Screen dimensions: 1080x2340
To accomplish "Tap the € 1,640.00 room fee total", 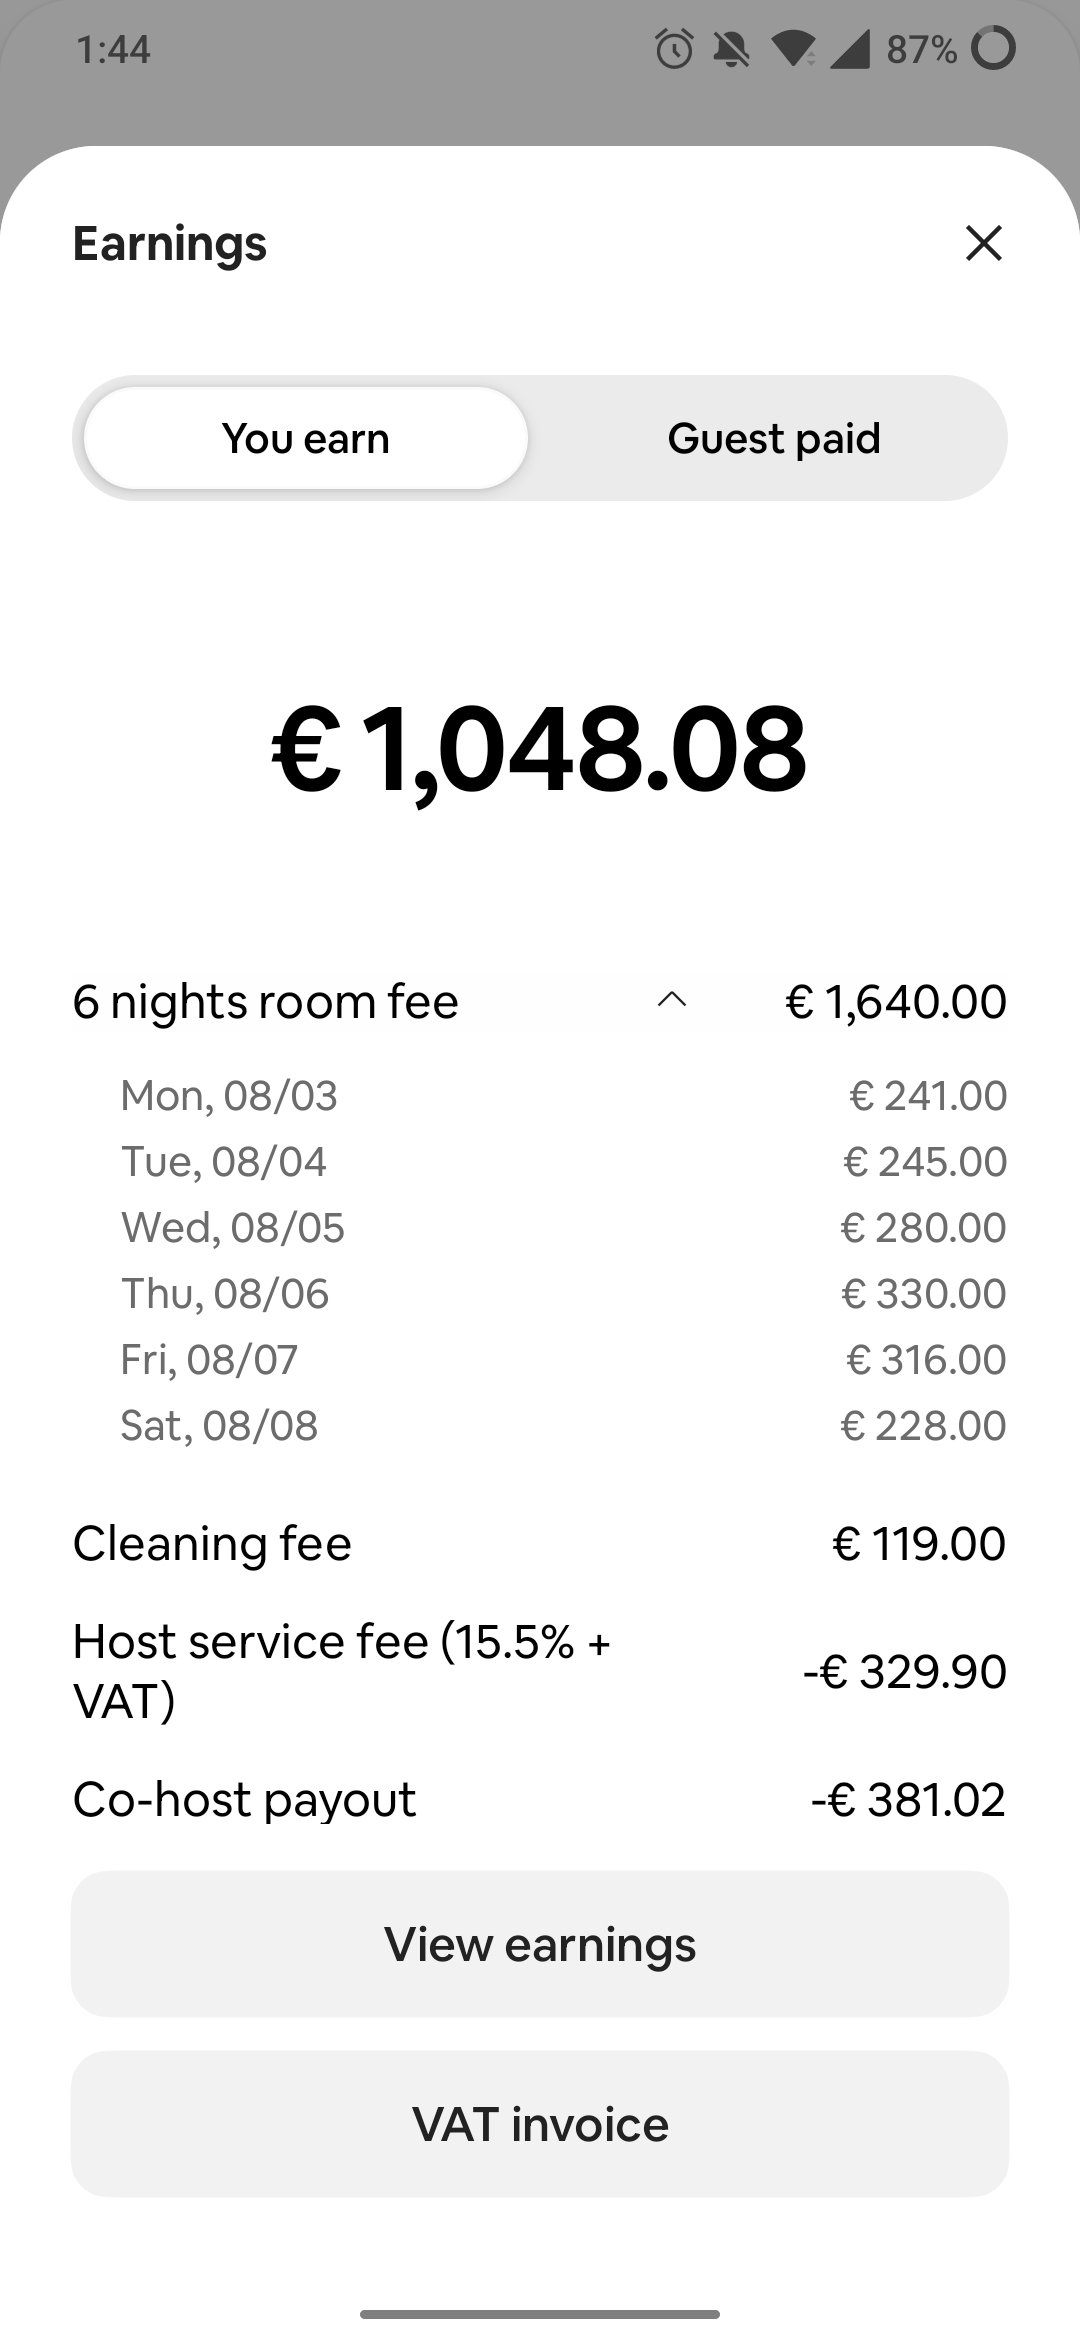I will (896, 1001).
